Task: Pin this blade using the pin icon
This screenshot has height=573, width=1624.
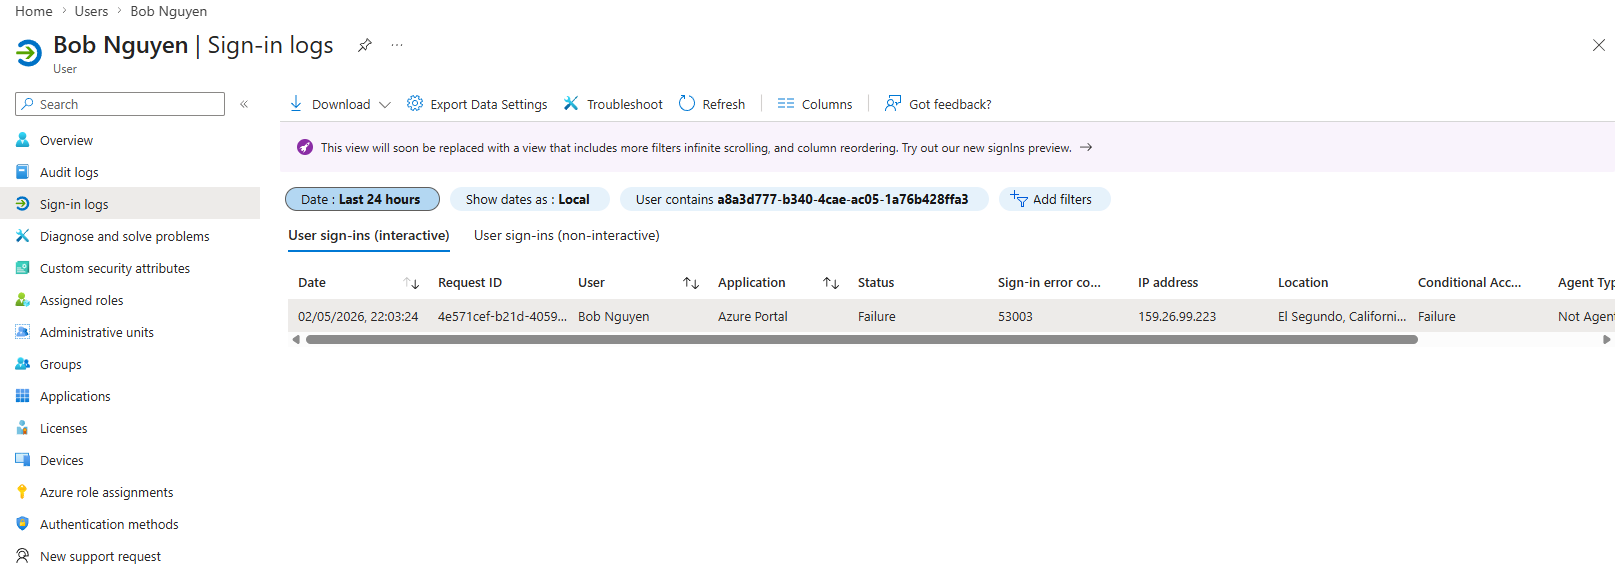Action: tap(365, 45)
